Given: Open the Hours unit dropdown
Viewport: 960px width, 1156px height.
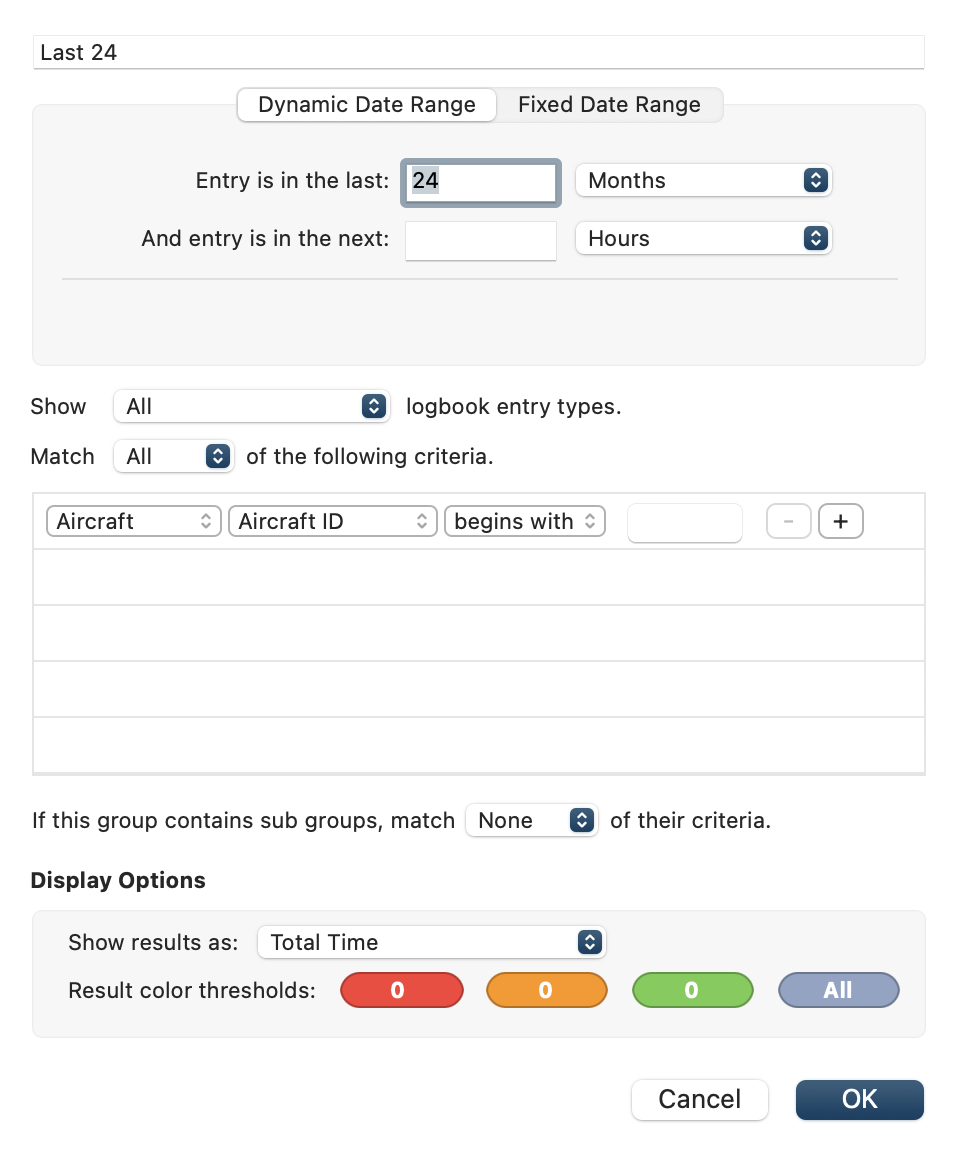Looking at the screenshot, I should pyautogui.click(x=703, y=239).
